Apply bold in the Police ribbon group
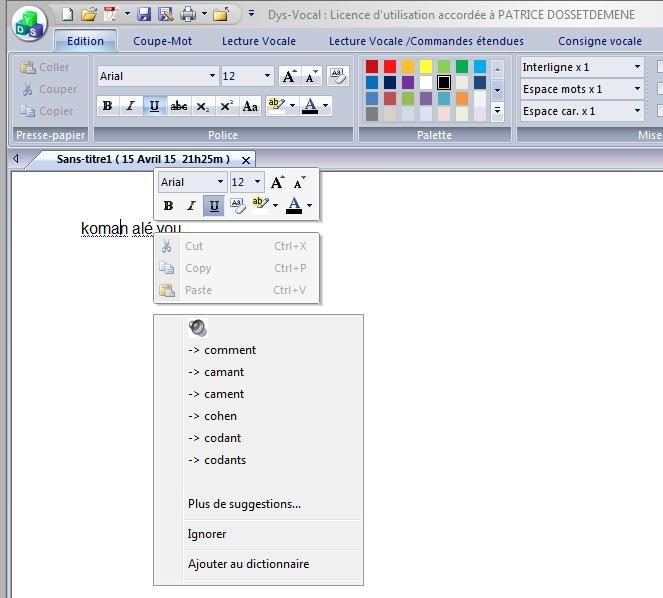 point(107,106)
